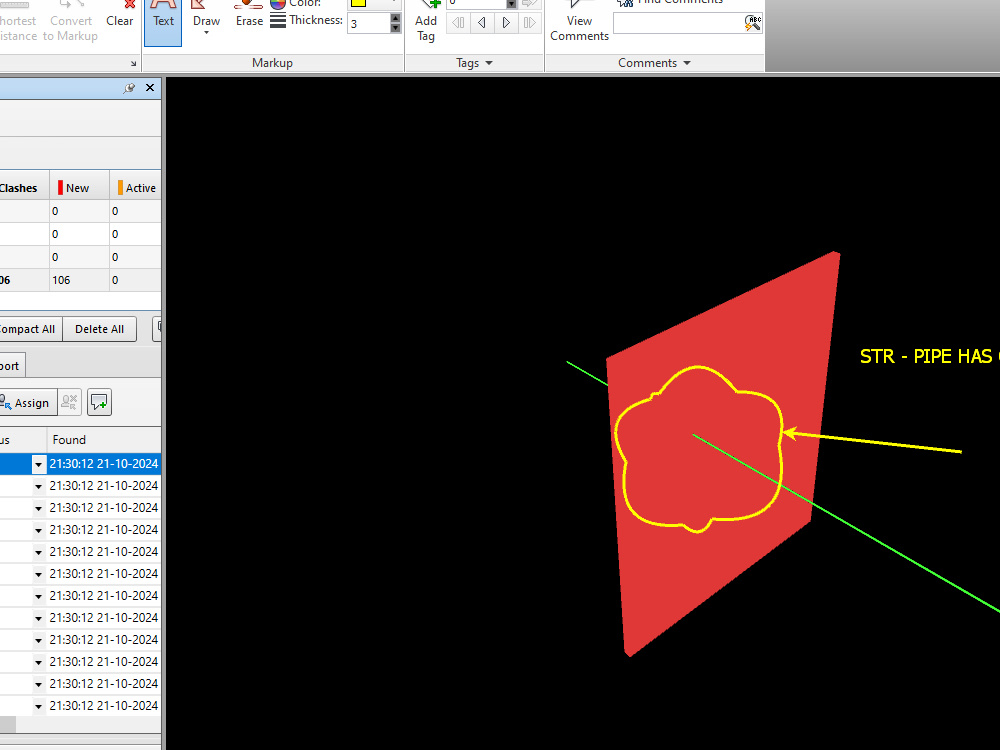Image resolution: width=1000 pixels, height=750 pixels.
Task: Go to the previous tag
Action: (482, 23)
